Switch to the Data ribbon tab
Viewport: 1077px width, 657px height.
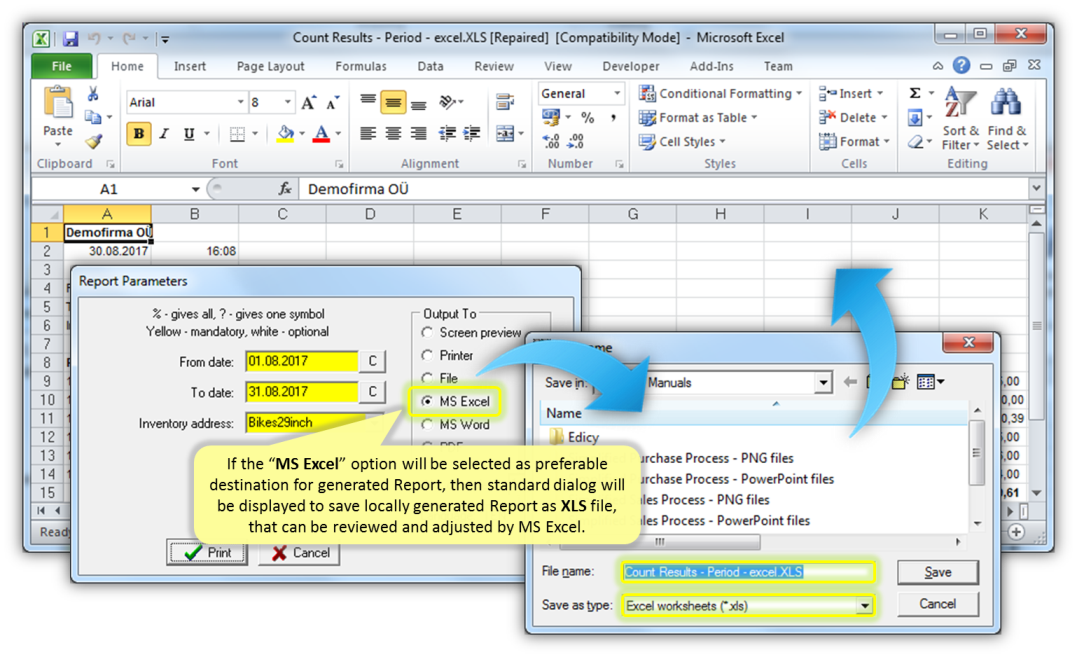click(x=430, y=66)
